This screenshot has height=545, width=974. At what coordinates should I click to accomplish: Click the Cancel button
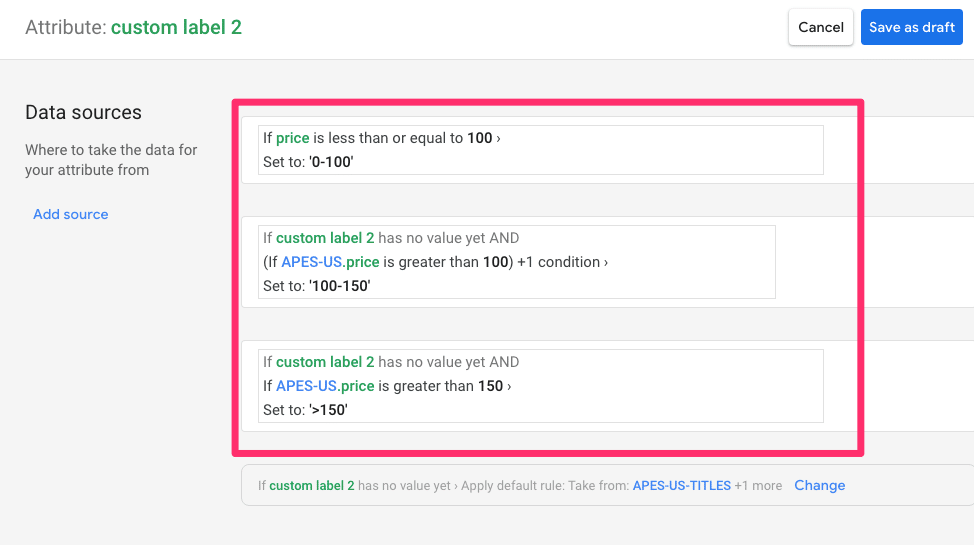(821, 27)
